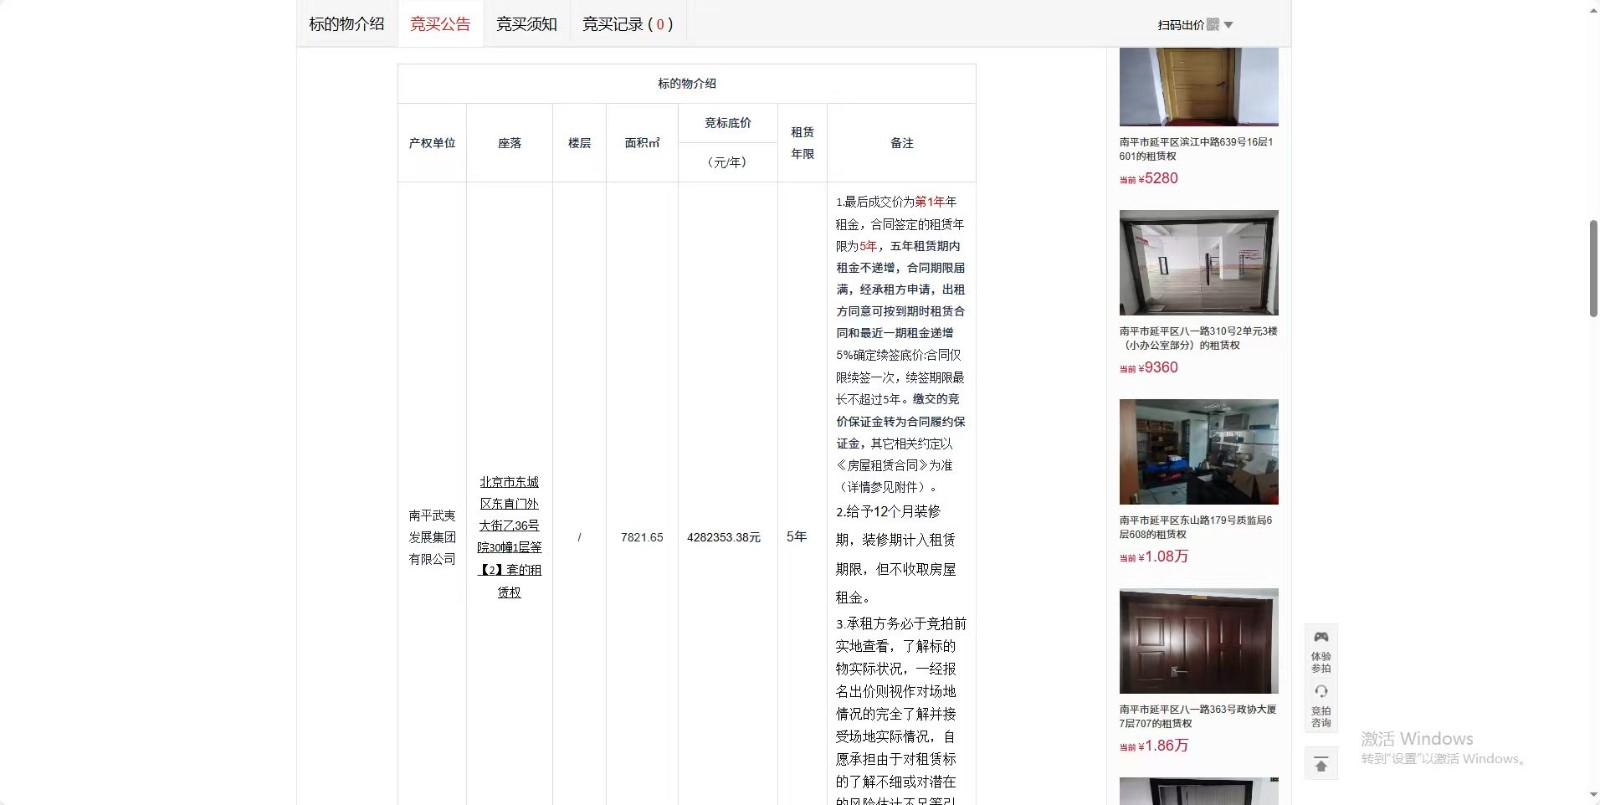This screenshot has height=805, width=1600.
Task: Select the 竞买公告 tab
Action: [x=440, y=24]
